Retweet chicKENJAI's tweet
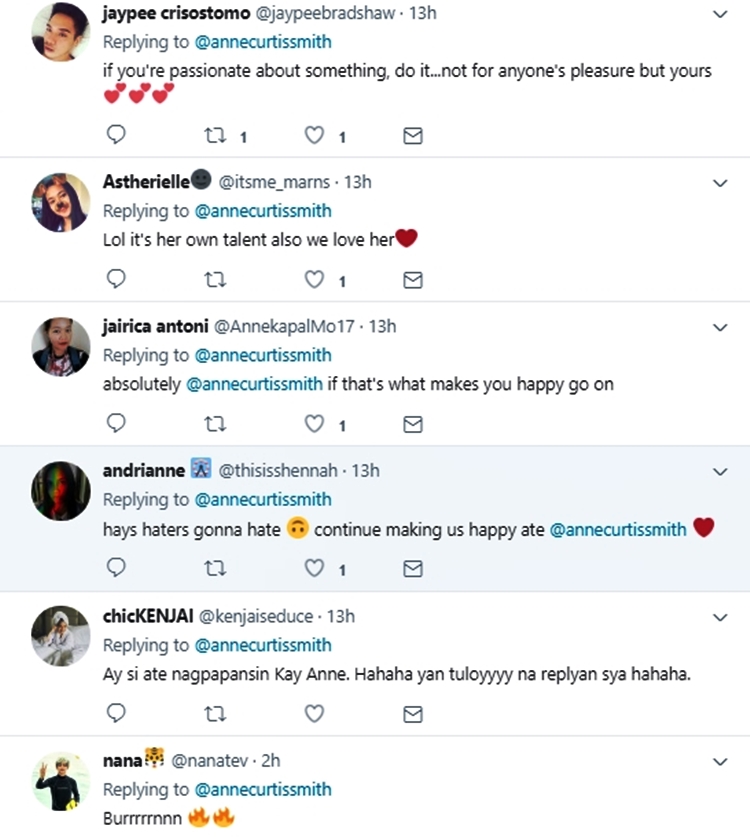Viewport: 750px width, 837px height. pyautogui.click(x=215, y=713)
